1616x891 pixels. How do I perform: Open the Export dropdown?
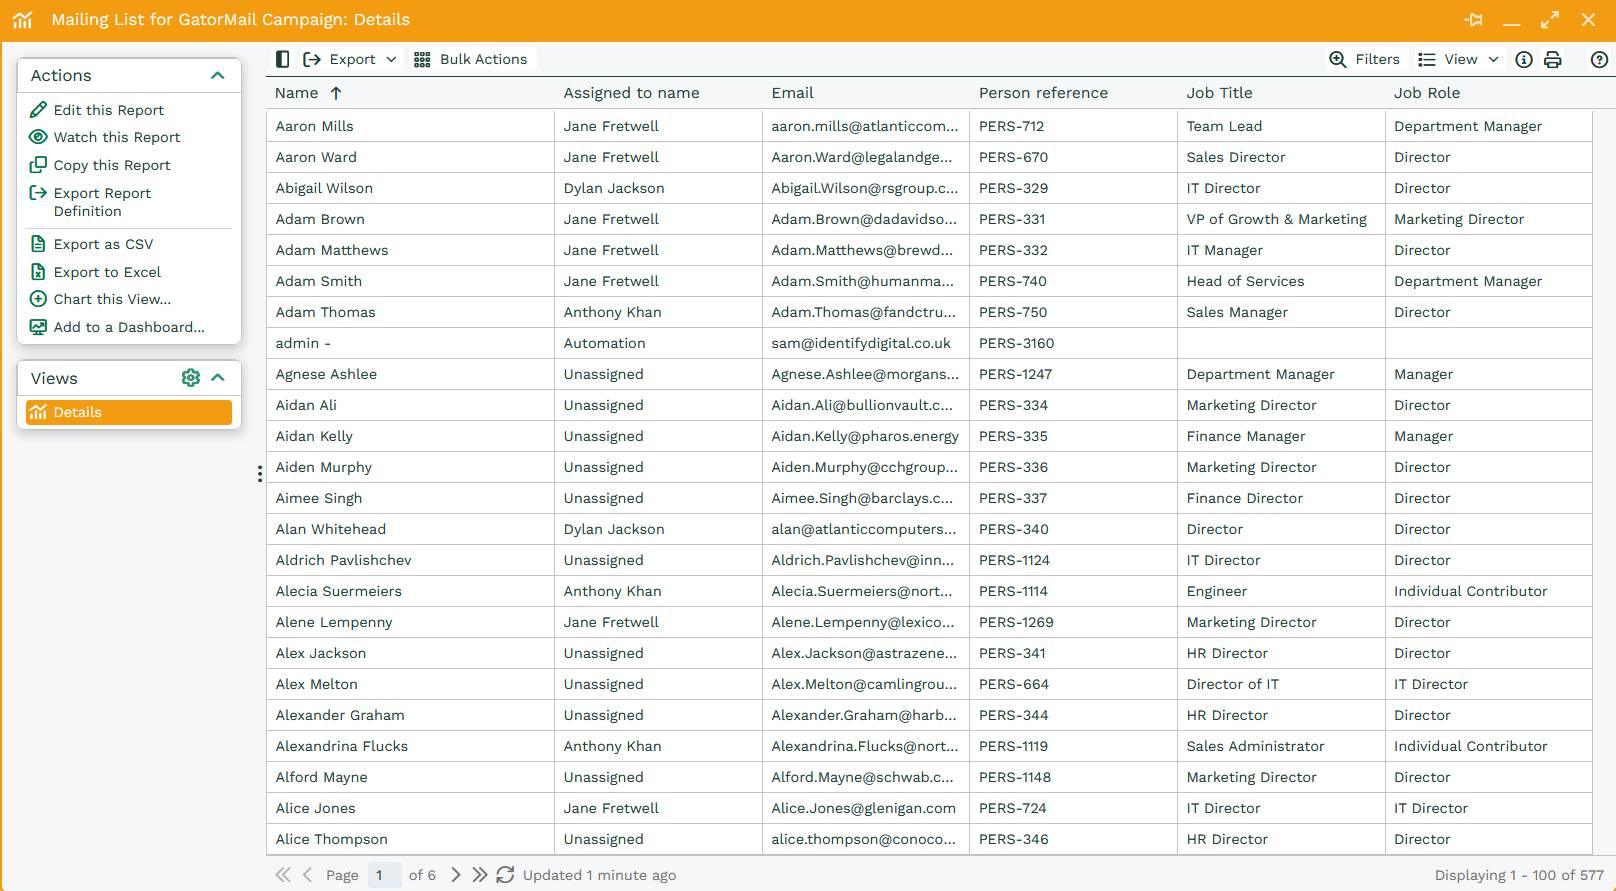[351, 60]
